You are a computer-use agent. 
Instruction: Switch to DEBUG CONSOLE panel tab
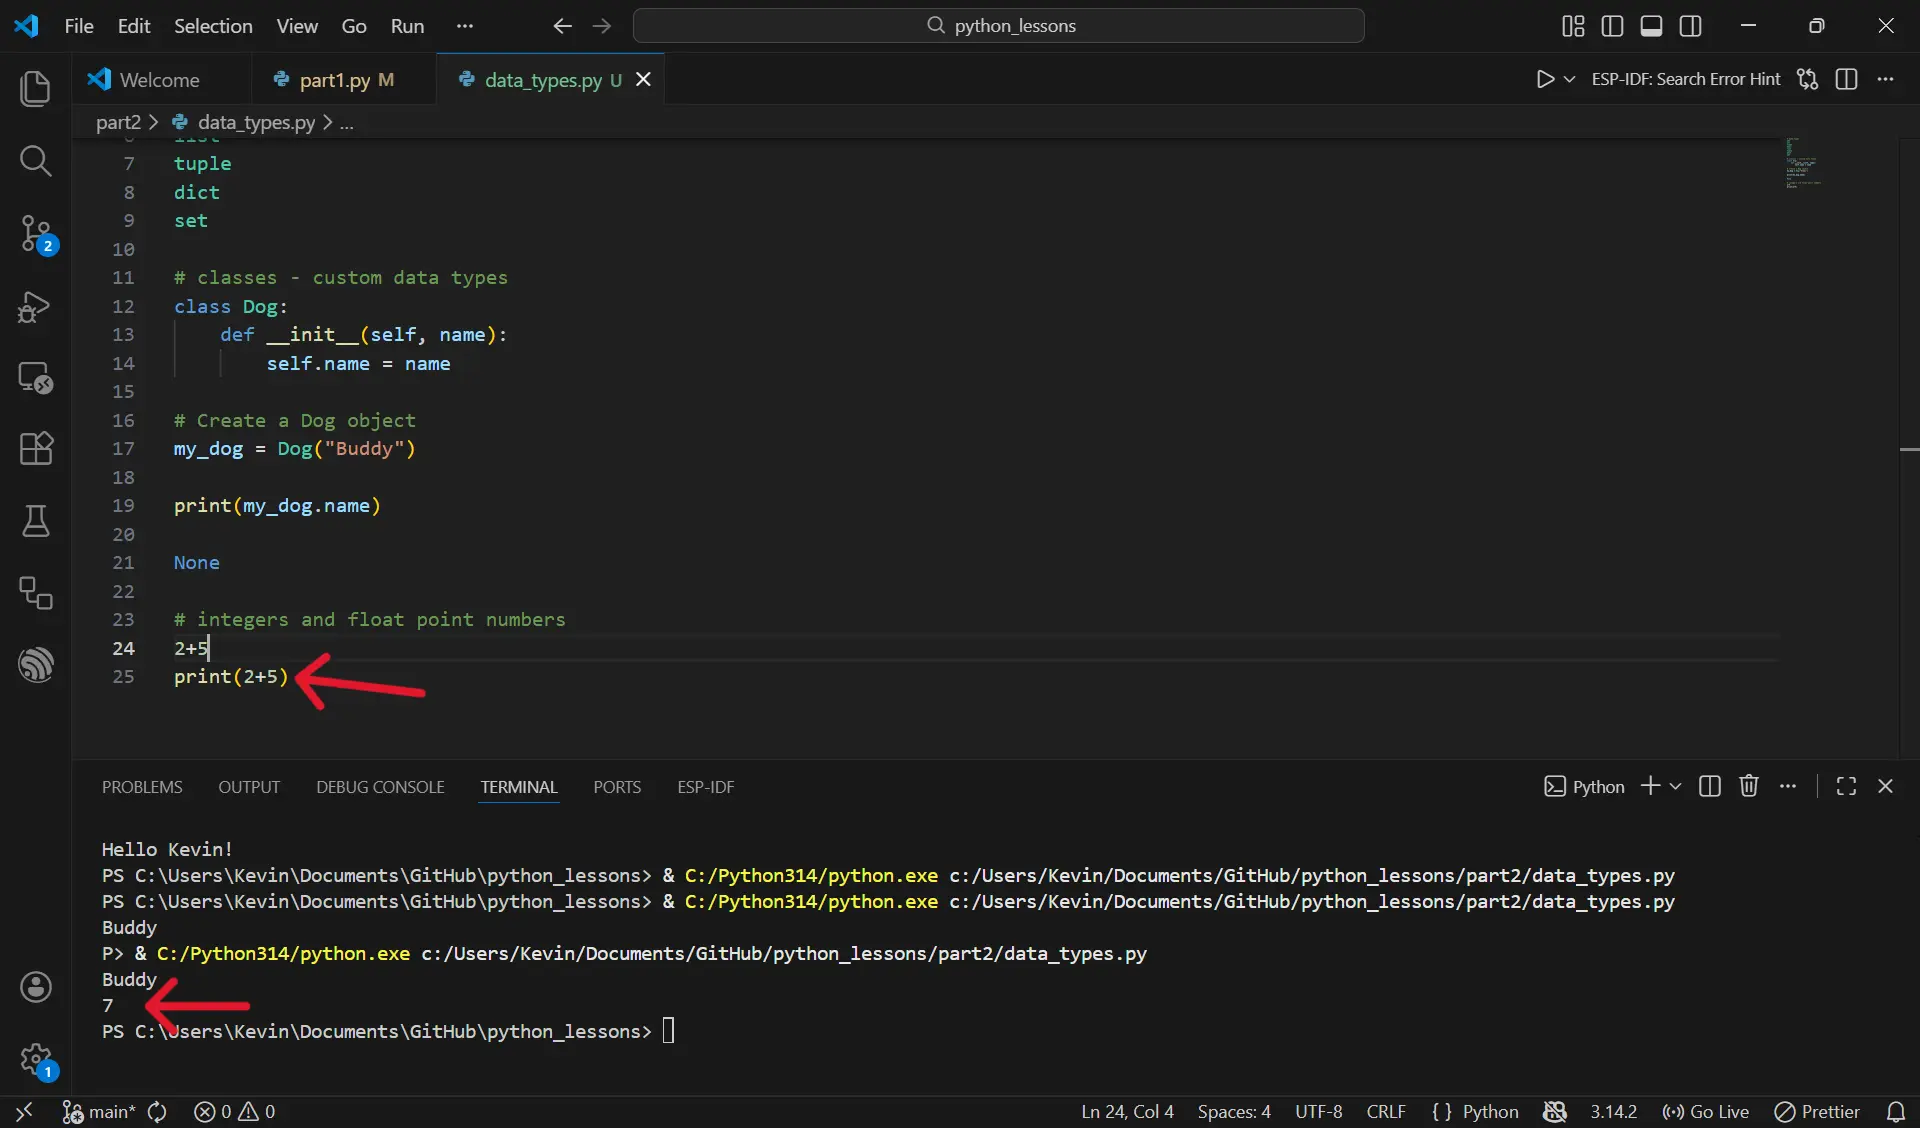[380, 787]
